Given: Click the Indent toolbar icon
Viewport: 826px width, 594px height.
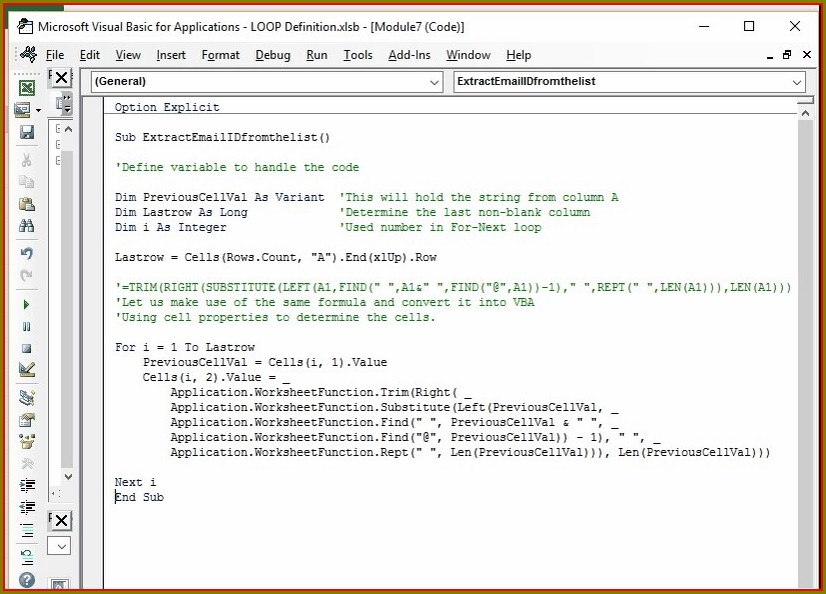Looking at the screenshot, I should coord(27,485).
